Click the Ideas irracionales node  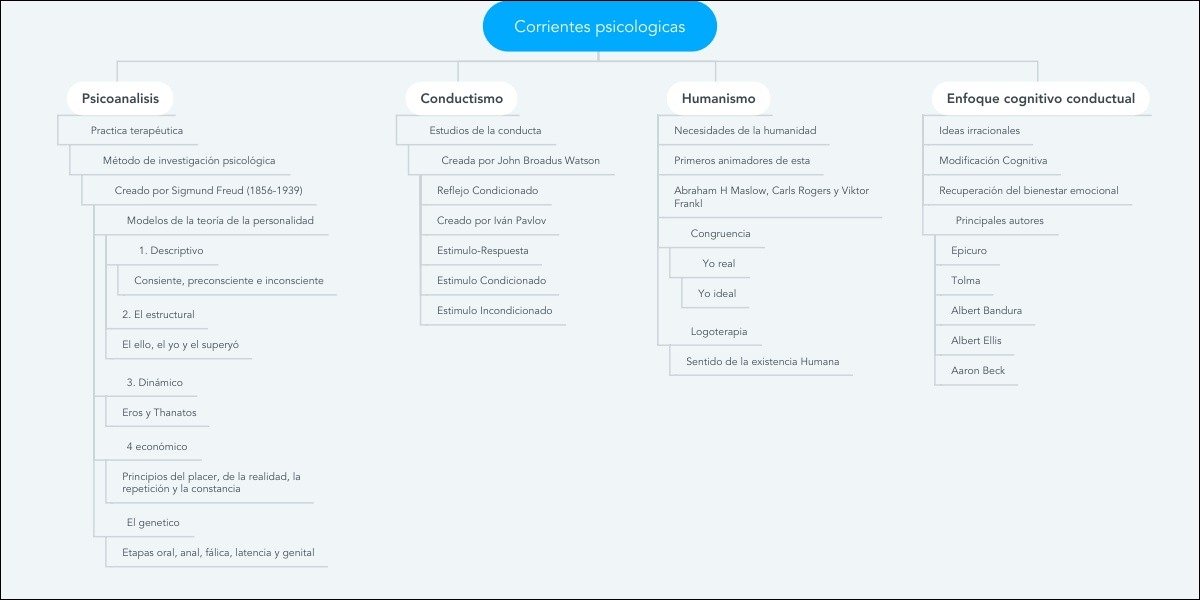pyautogui.click(x=979, y=130)
